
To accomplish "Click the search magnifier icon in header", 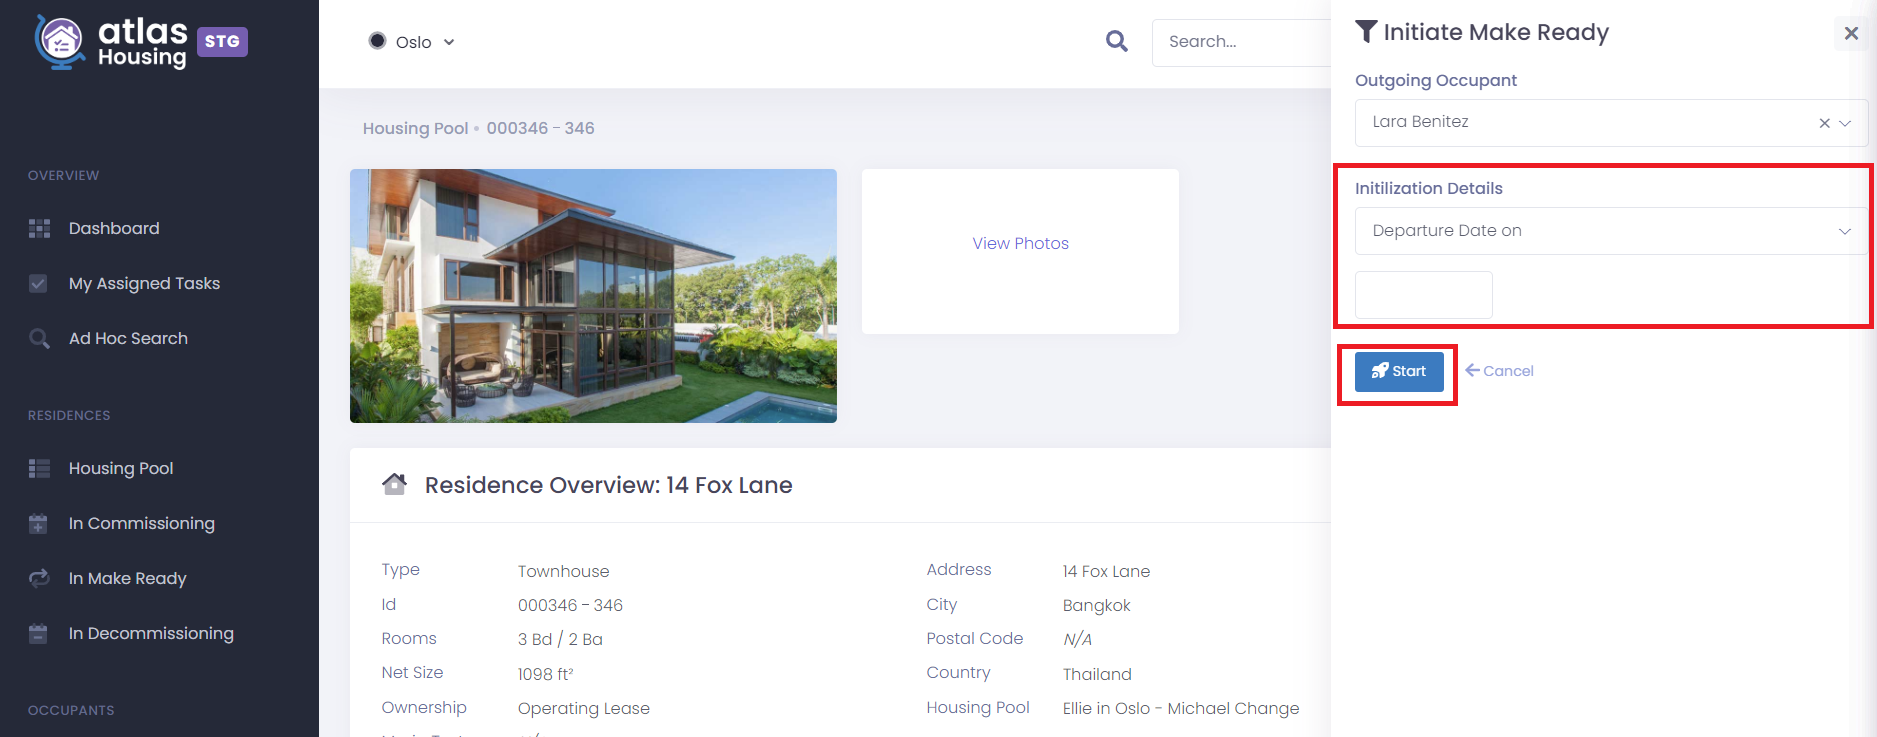I will (1117, 41).
